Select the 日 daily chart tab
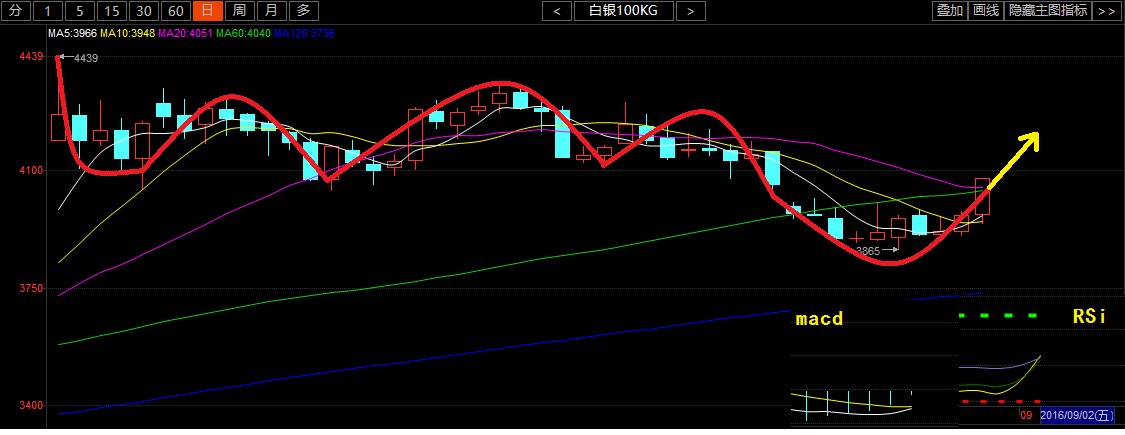 (x=208, y=11)
